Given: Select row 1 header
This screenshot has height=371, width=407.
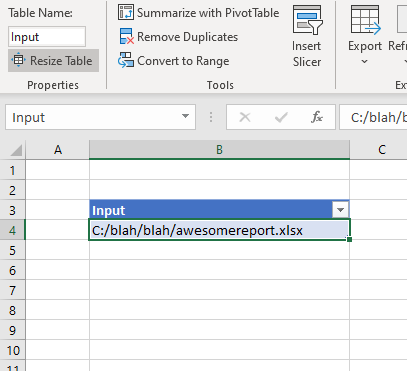Looking at the screenshot, I should pos(12,170).
